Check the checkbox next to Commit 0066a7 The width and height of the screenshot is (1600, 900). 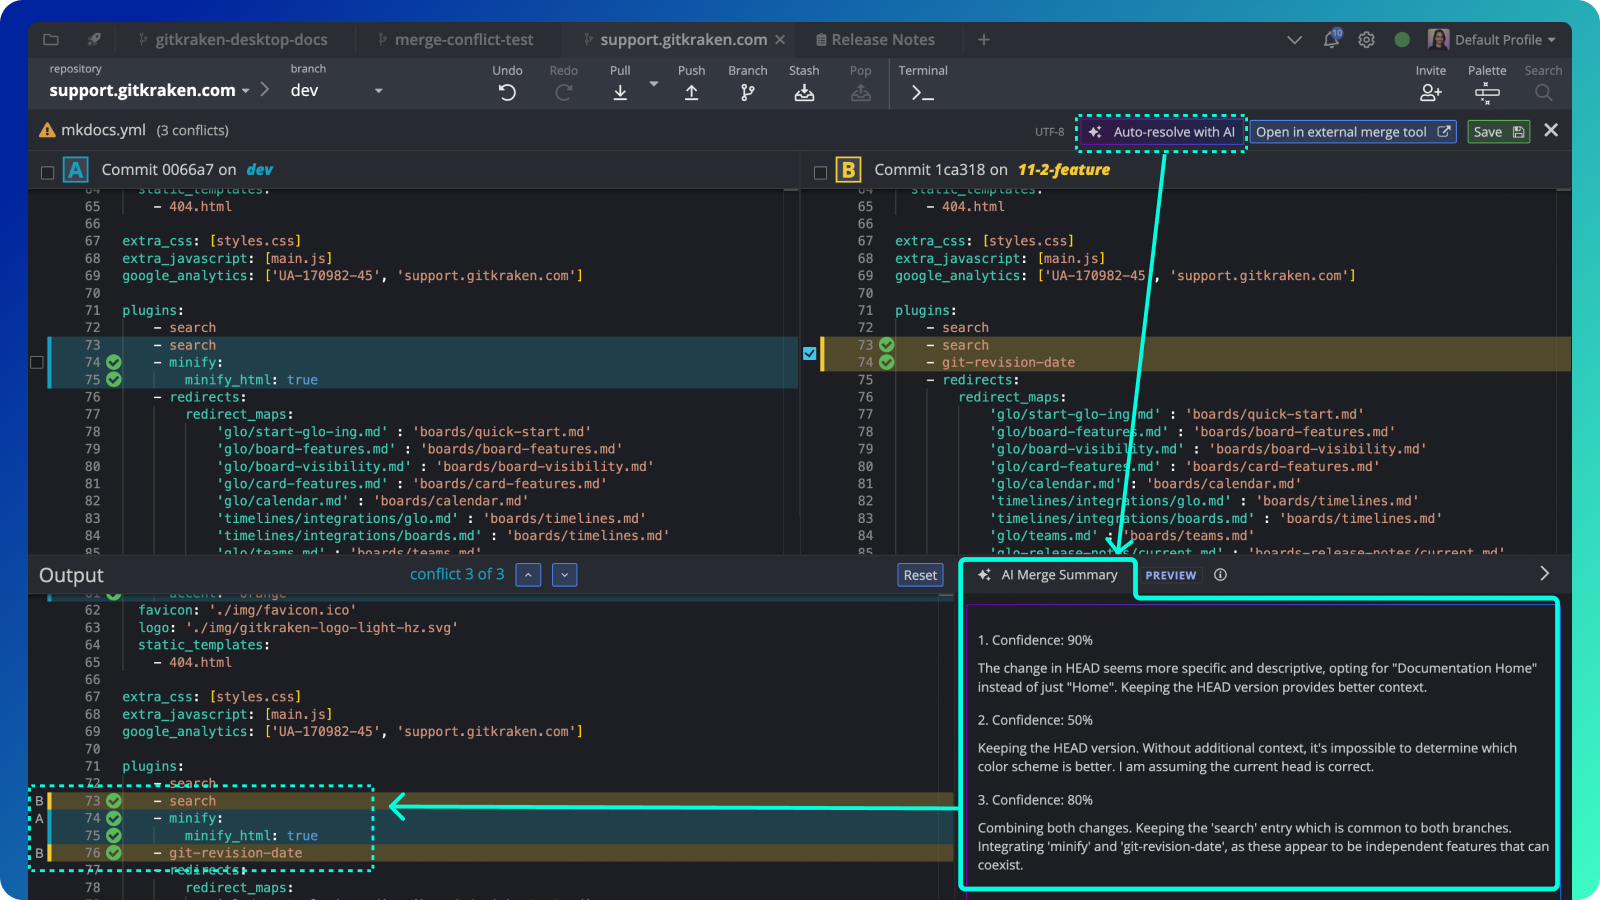47,170
